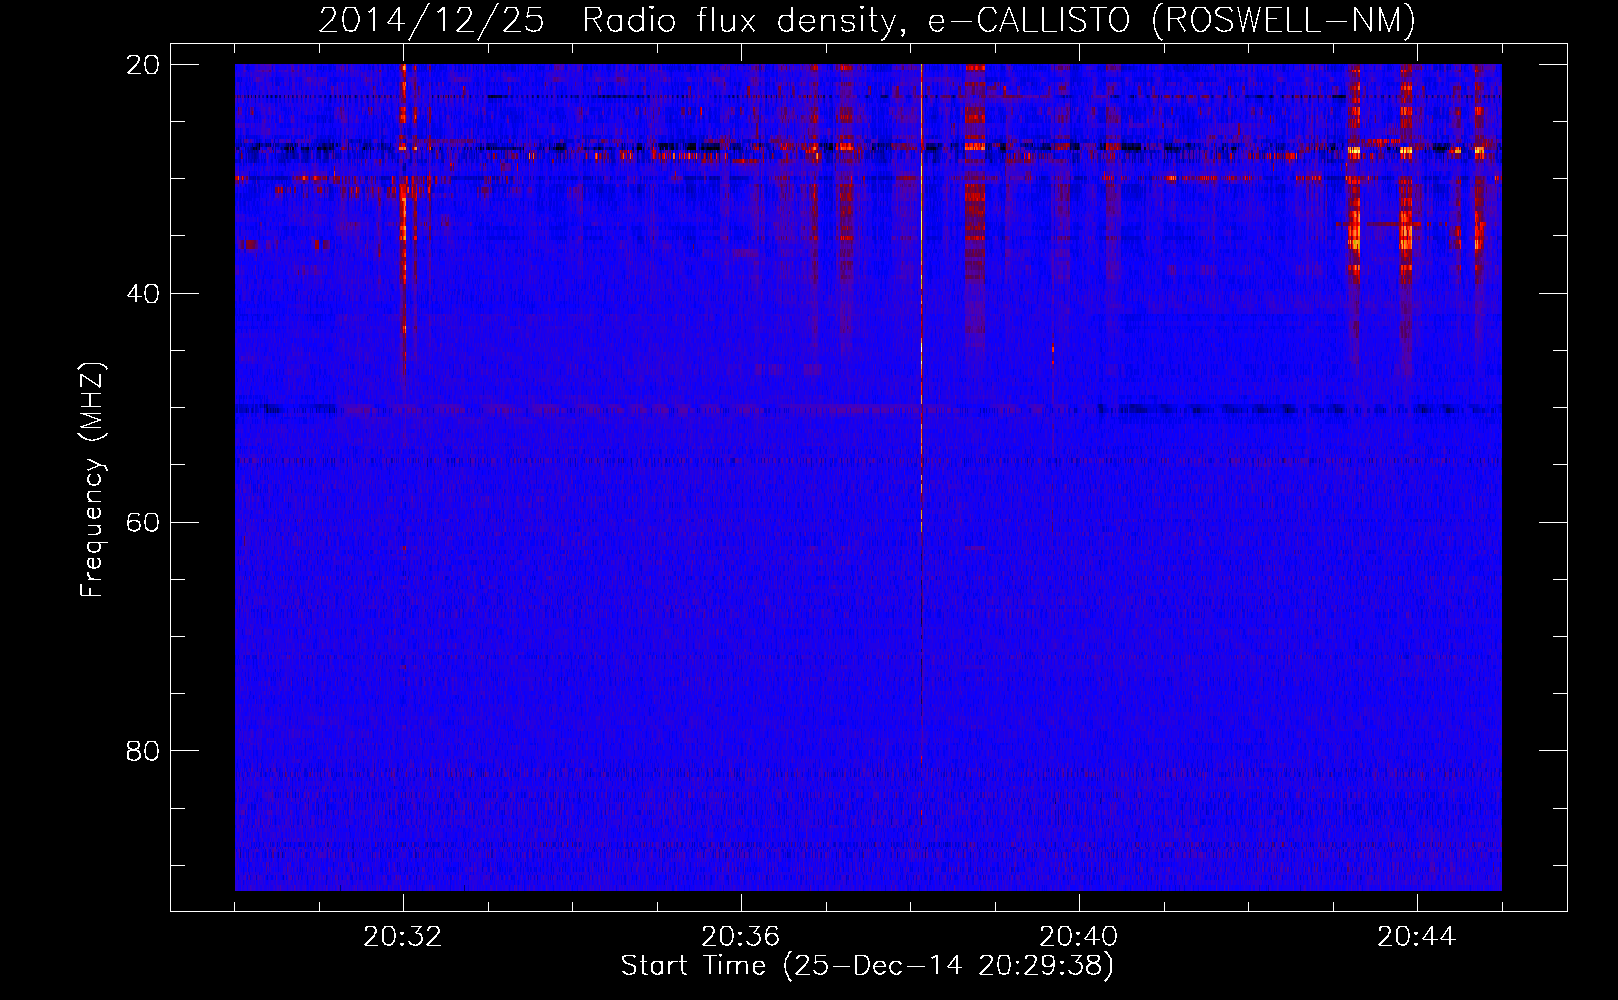Screen dimensions: 1618x1000
Task: Click the 20:36 time tick label
Action: [x=741, y=937]
